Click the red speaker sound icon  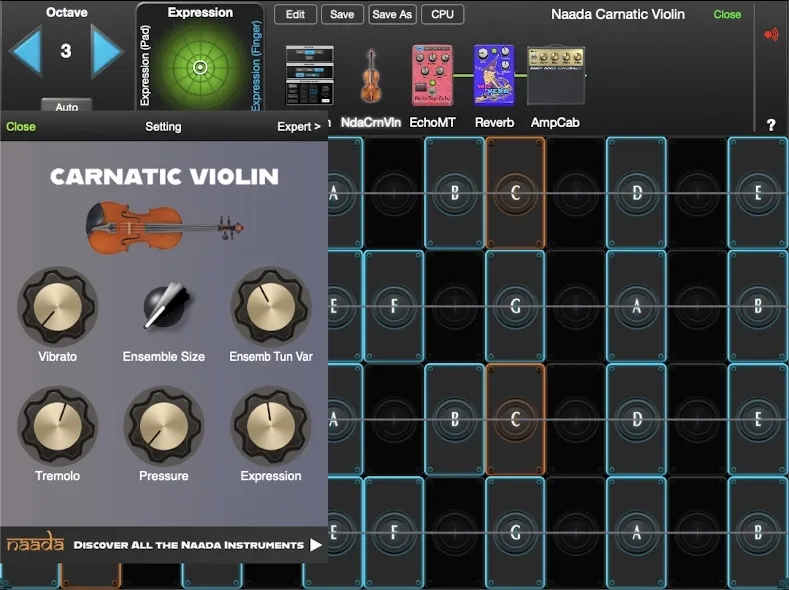point(771,35)
